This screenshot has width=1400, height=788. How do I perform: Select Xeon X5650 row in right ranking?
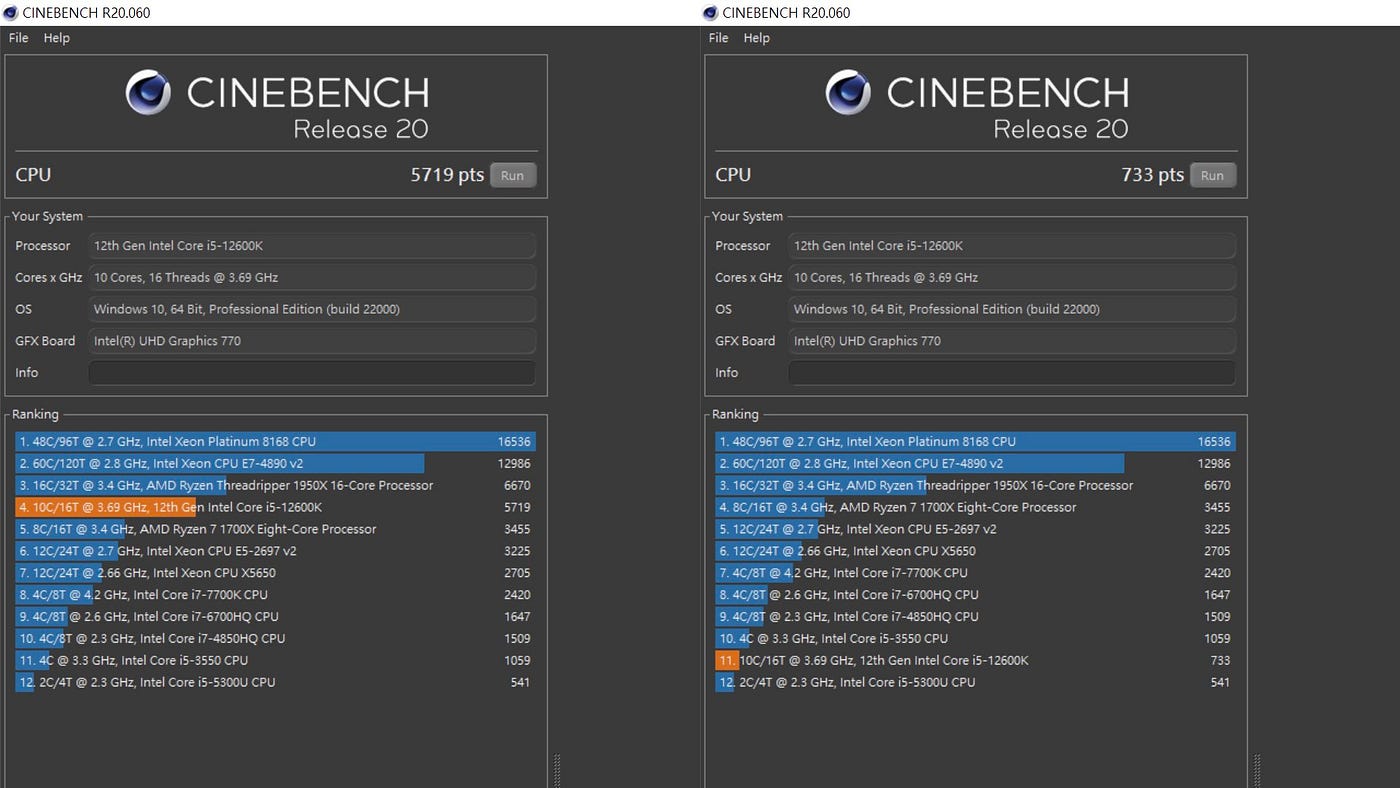[975, 551]
